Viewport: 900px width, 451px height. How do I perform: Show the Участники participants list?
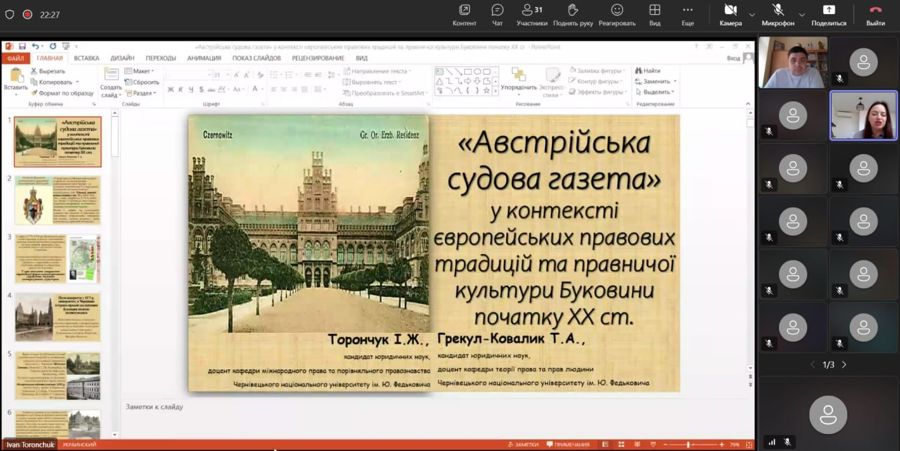[x=532, y=15]
